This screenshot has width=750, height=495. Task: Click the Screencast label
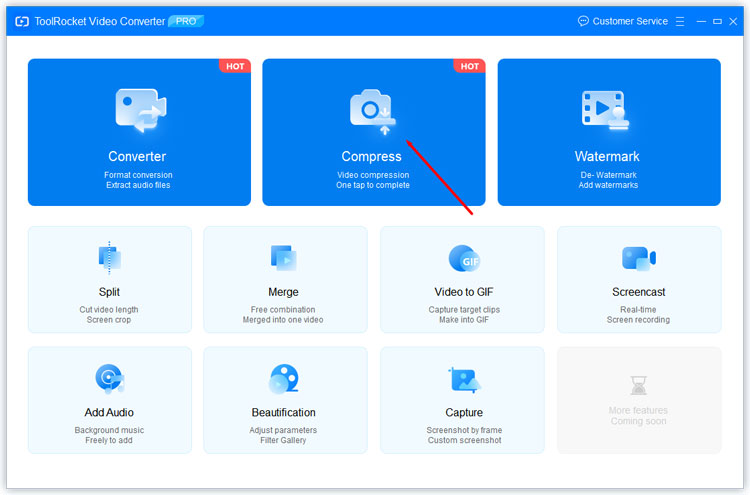point(639,292)
